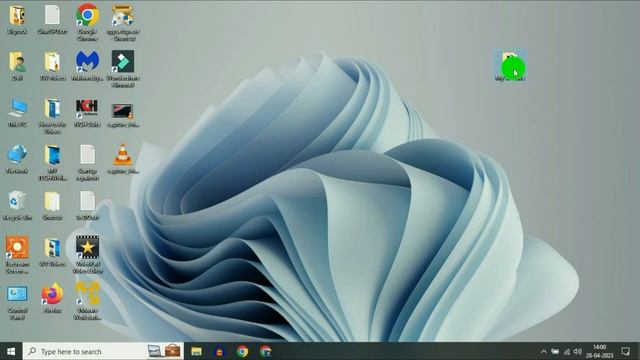Launch Wondershare Filmora desktop shortcut

(x=123, y=68)
